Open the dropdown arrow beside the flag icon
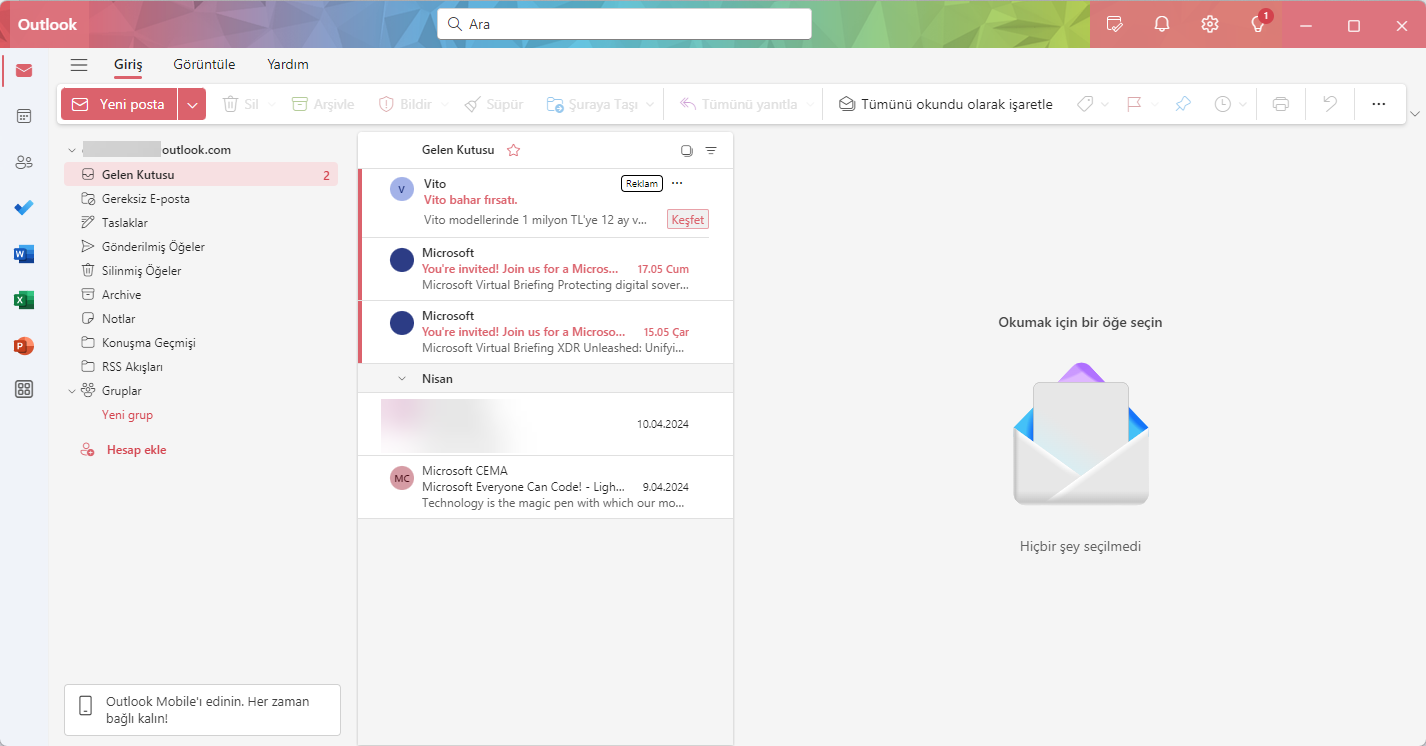Image resolution: width=1426 pixels, height=746 pixels. pos(1155,104)
